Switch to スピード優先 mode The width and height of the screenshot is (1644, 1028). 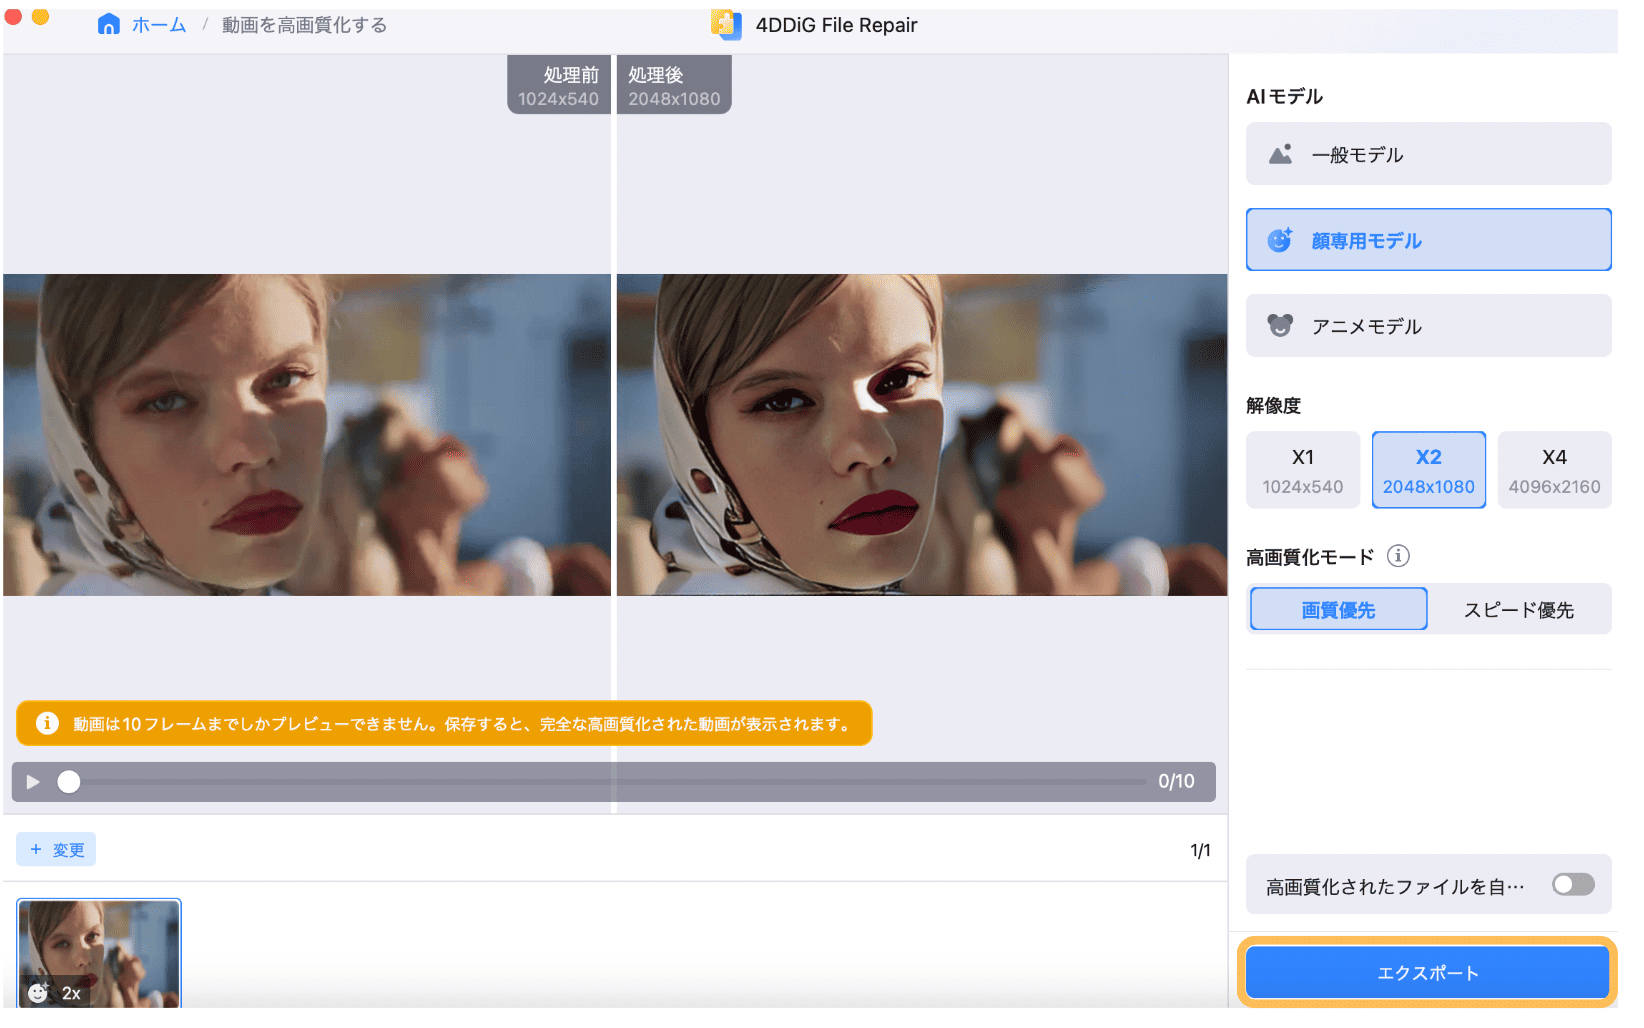pos(1518,609)
